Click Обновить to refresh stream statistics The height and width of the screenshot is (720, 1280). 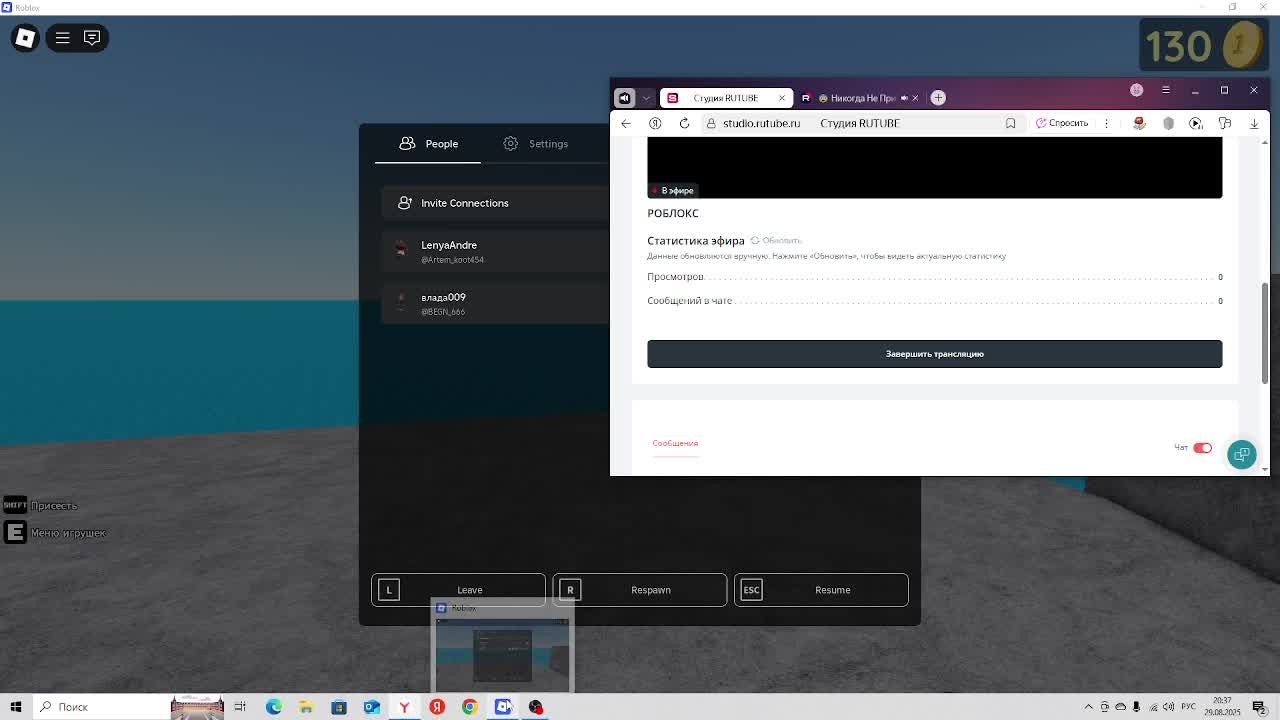[776, 241]
